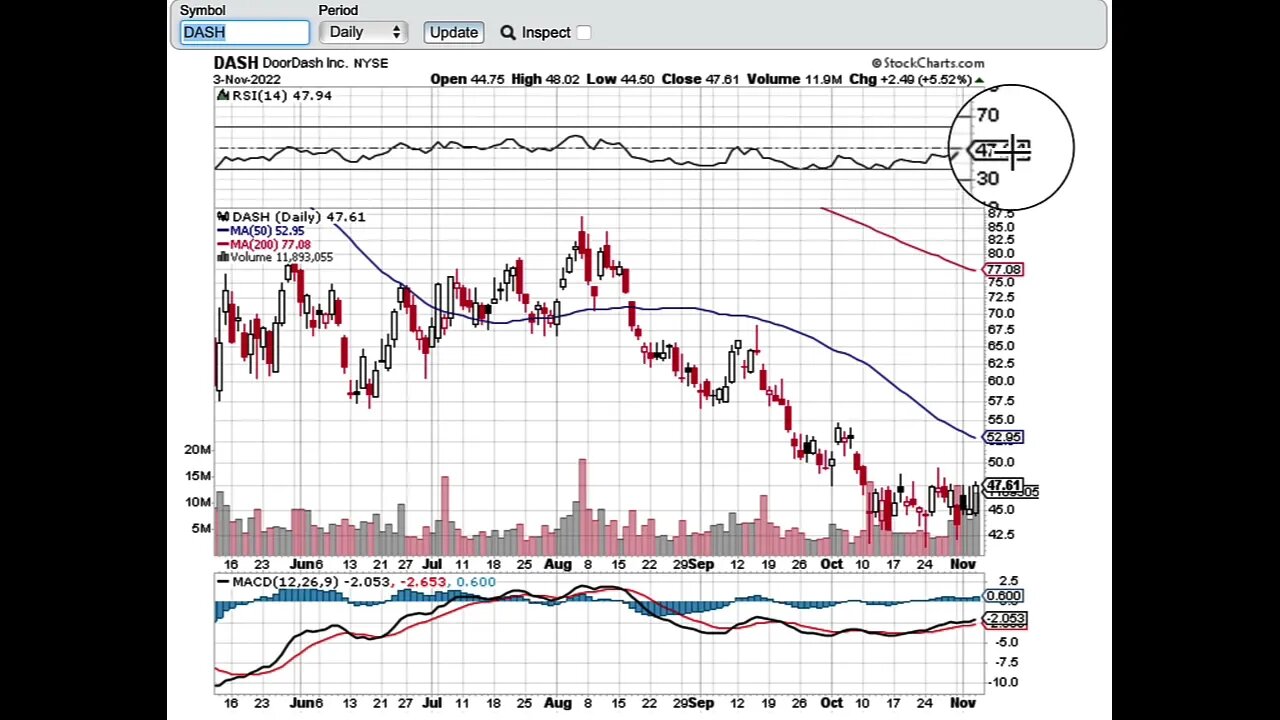
Task: Click the Symbol label text
Action: tap(203, 10)
